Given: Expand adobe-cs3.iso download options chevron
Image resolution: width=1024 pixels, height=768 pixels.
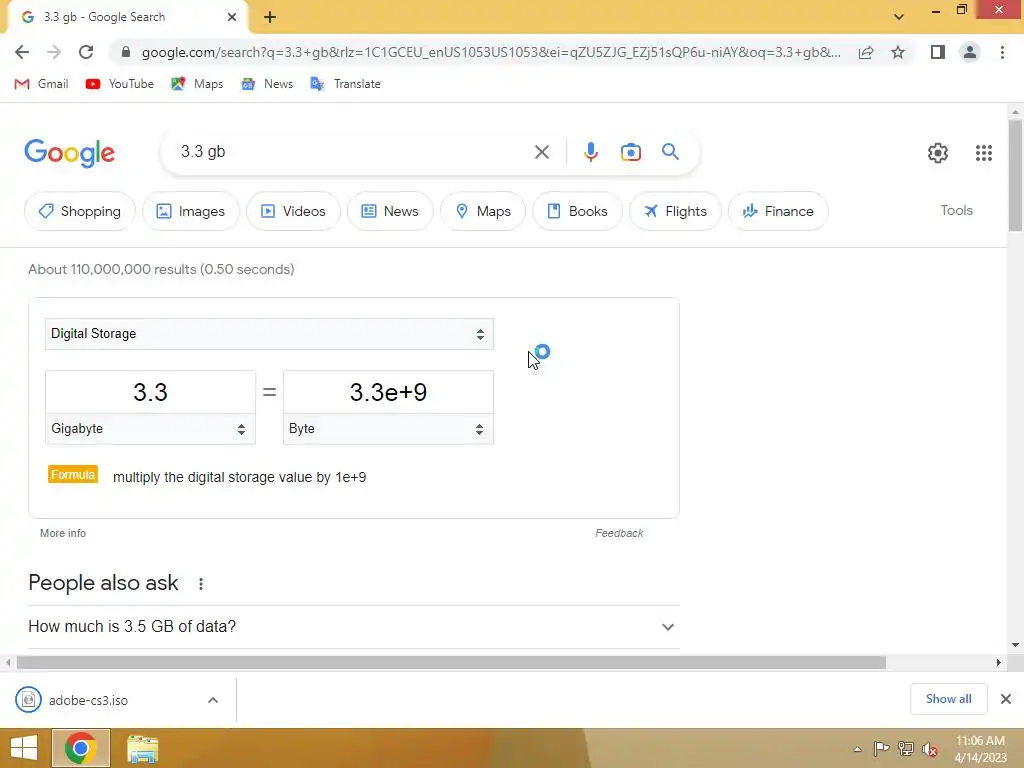Looking at the screenshot, I should (212, 700).
